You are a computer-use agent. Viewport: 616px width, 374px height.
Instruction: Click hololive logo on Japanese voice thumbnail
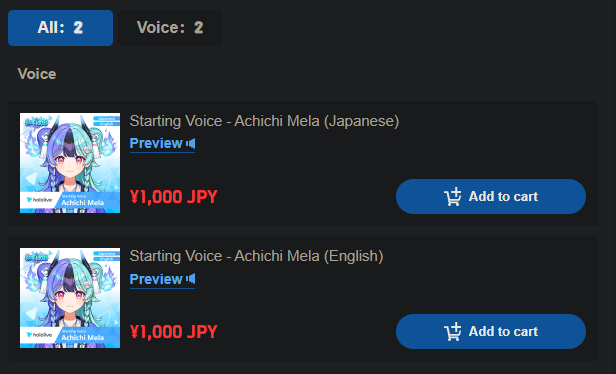click(39, 200)
